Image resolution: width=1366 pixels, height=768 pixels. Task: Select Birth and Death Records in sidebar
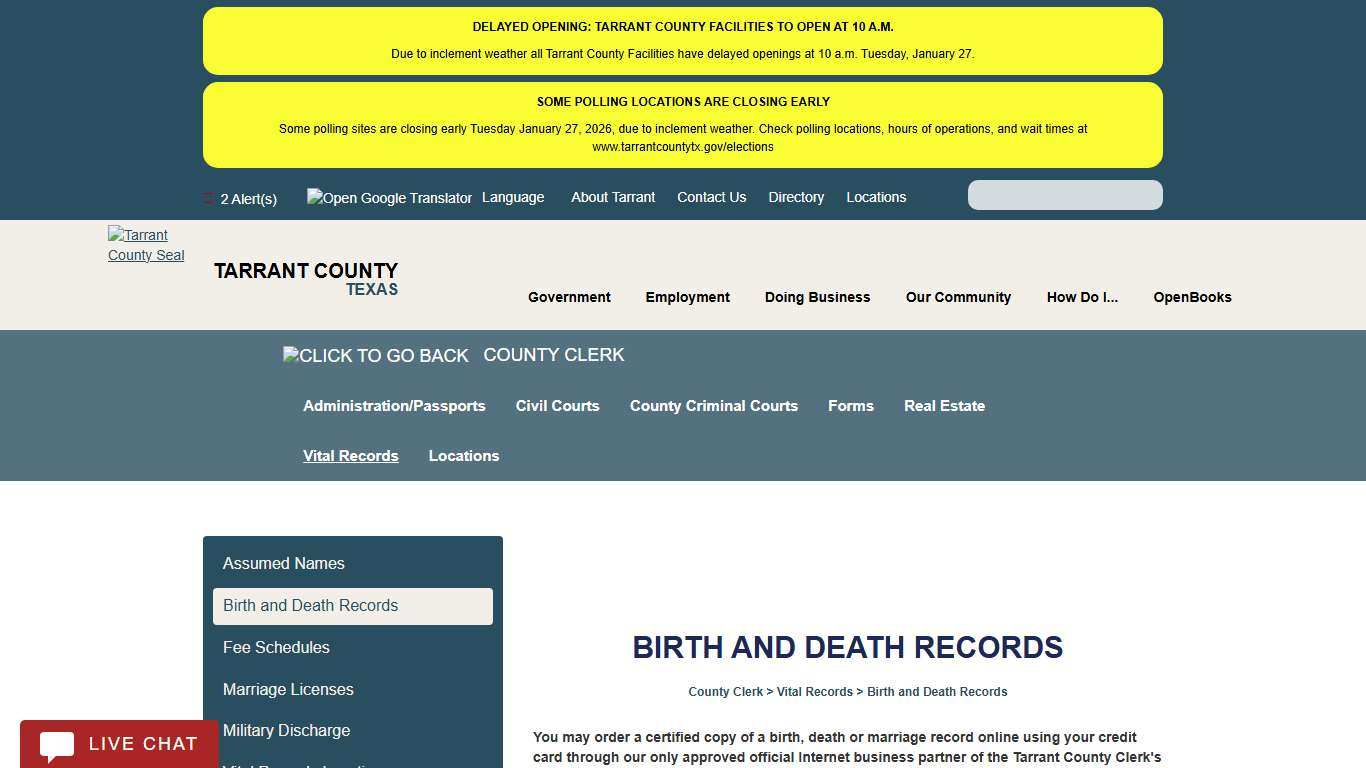tap(310, 605)
